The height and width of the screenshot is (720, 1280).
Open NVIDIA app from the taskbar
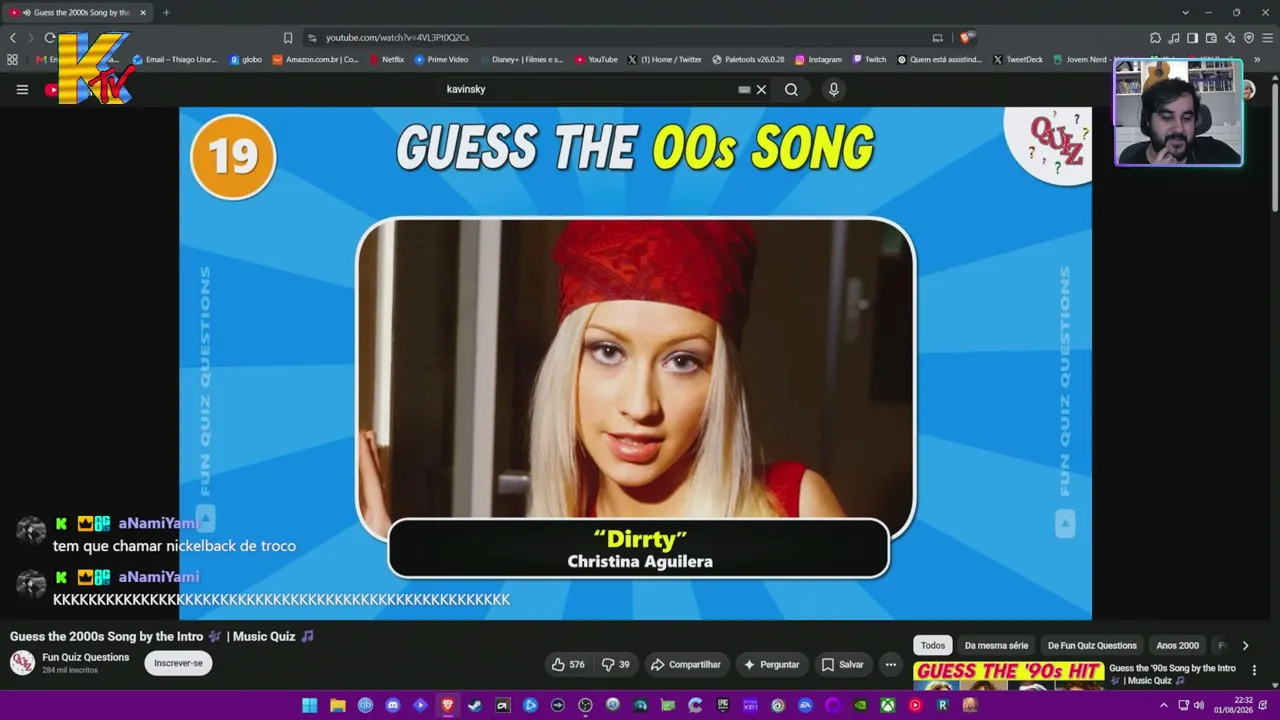coord(860,705)
